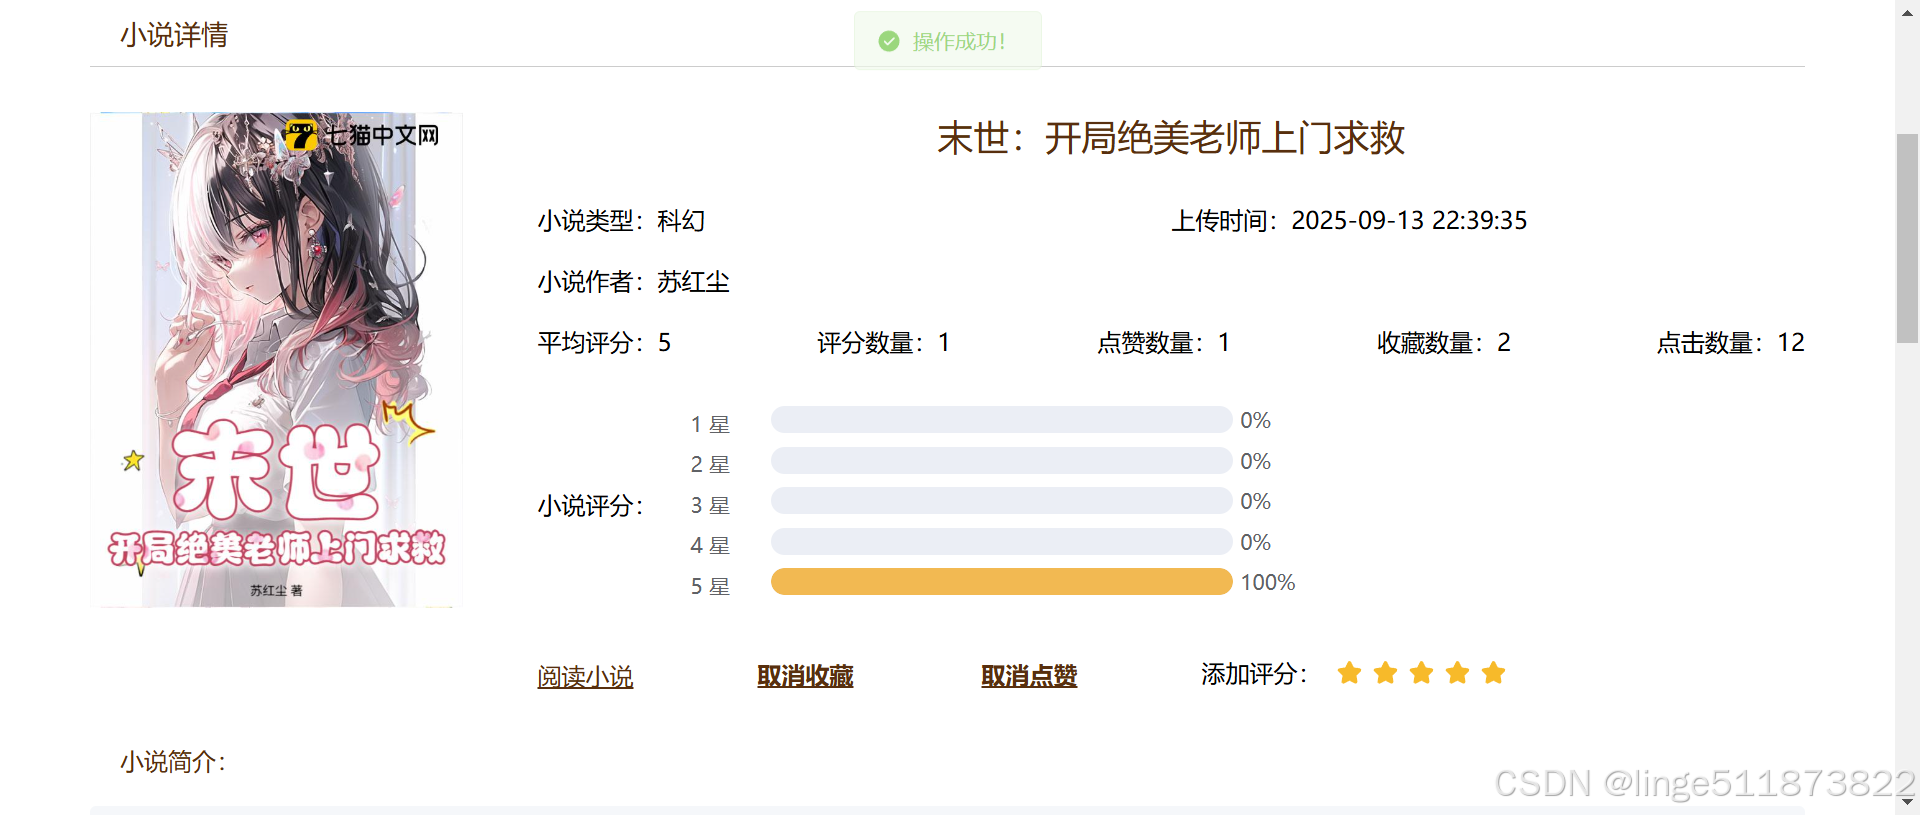Click the 0% label beside 1 星

pos(1256,420)
